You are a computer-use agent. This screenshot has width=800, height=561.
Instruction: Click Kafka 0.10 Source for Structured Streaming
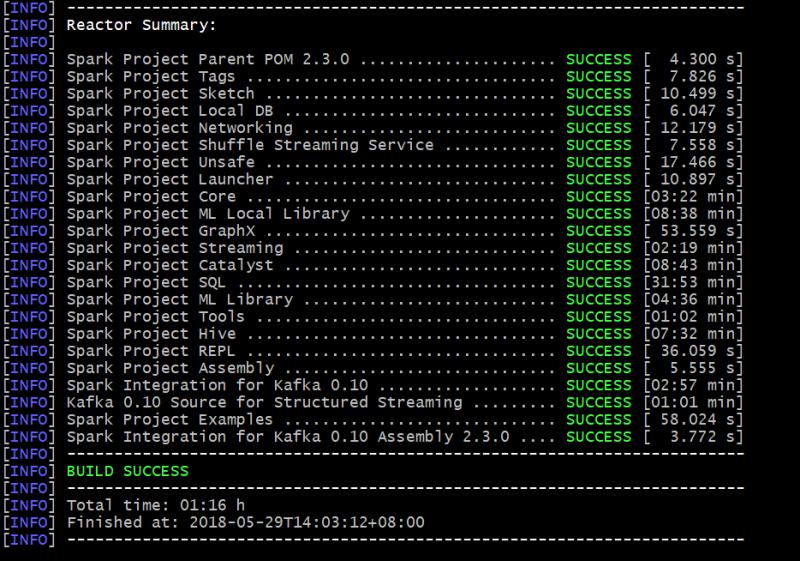click(x=264, y=402)
